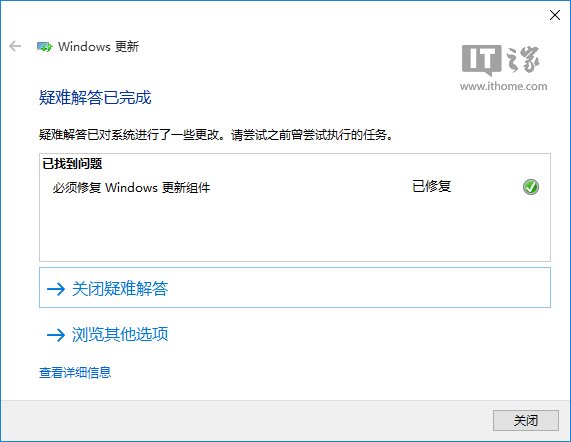Click the IT之家 logo watermark
Viewport: 571px width, 442px height.
point(501,59)
